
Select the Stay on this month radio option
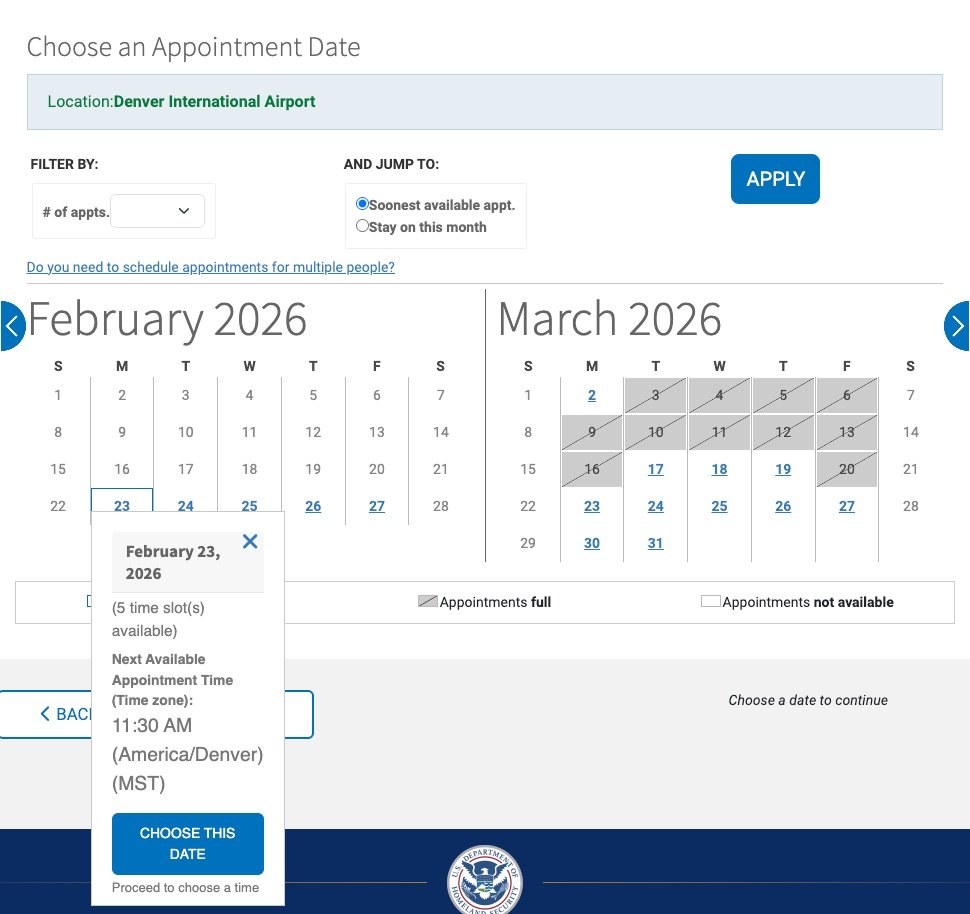tap(363, 226)
